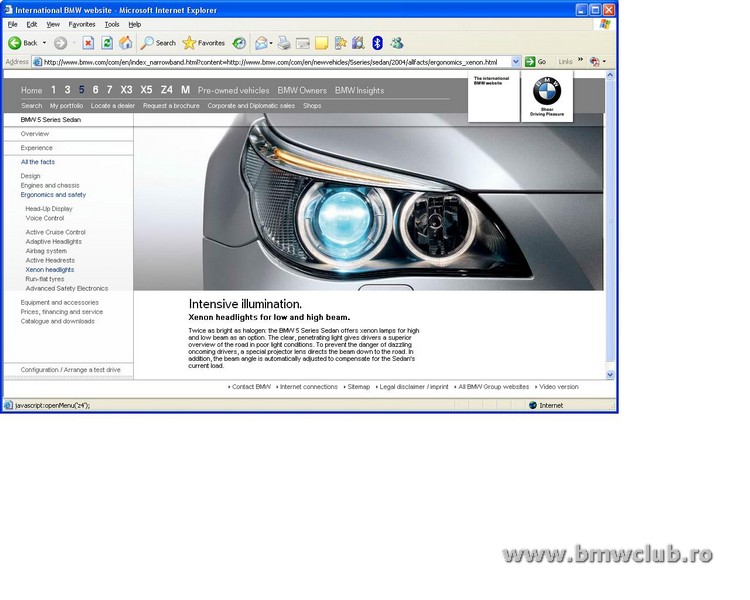750x600 pixels.
Task: Click Contact BMW footer link
Action: coord(251,387)
